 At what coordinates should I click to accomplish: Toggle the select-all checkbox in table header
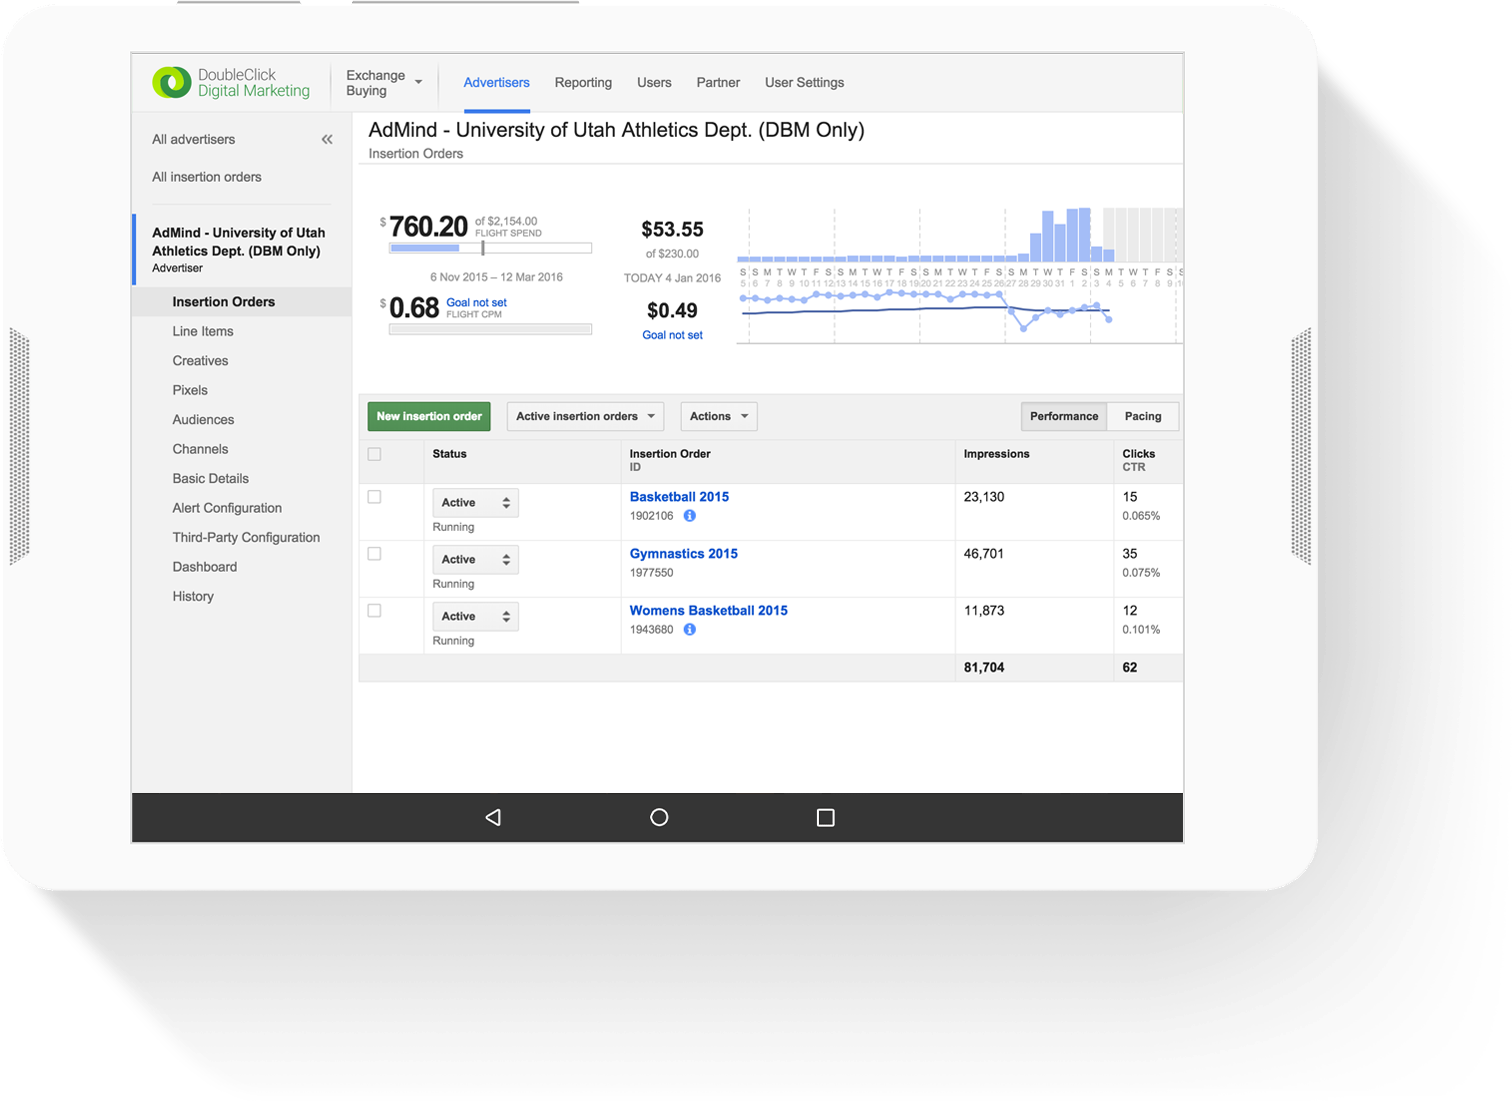[x=375, y=454]
